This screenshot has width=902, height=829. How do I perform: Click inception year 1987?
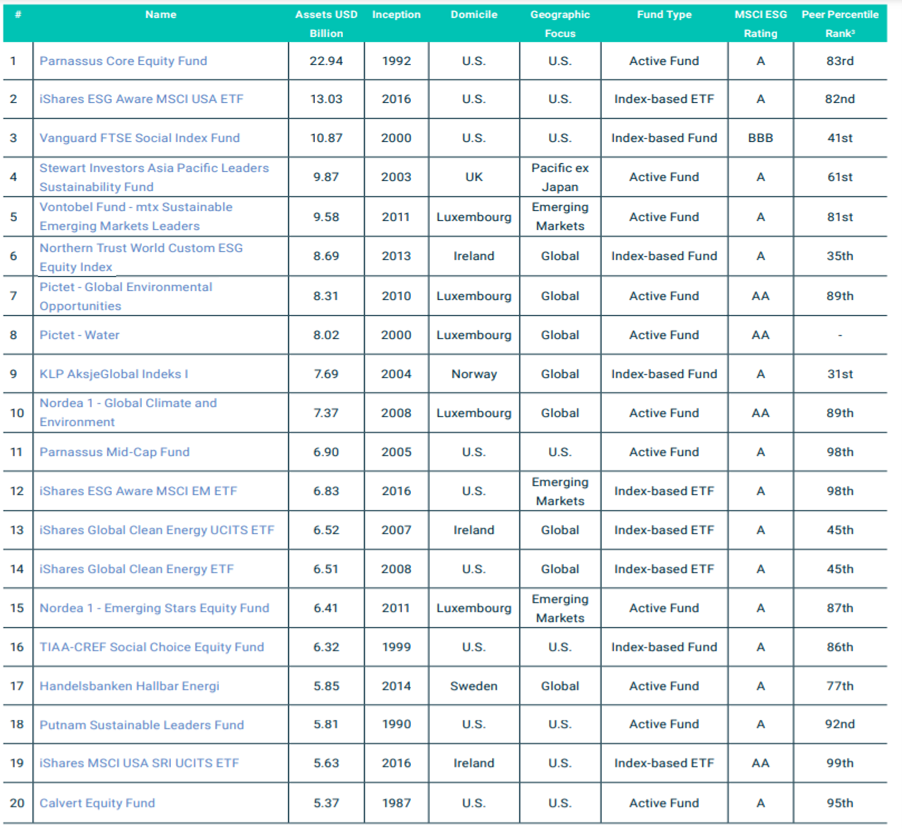point(396,803)
